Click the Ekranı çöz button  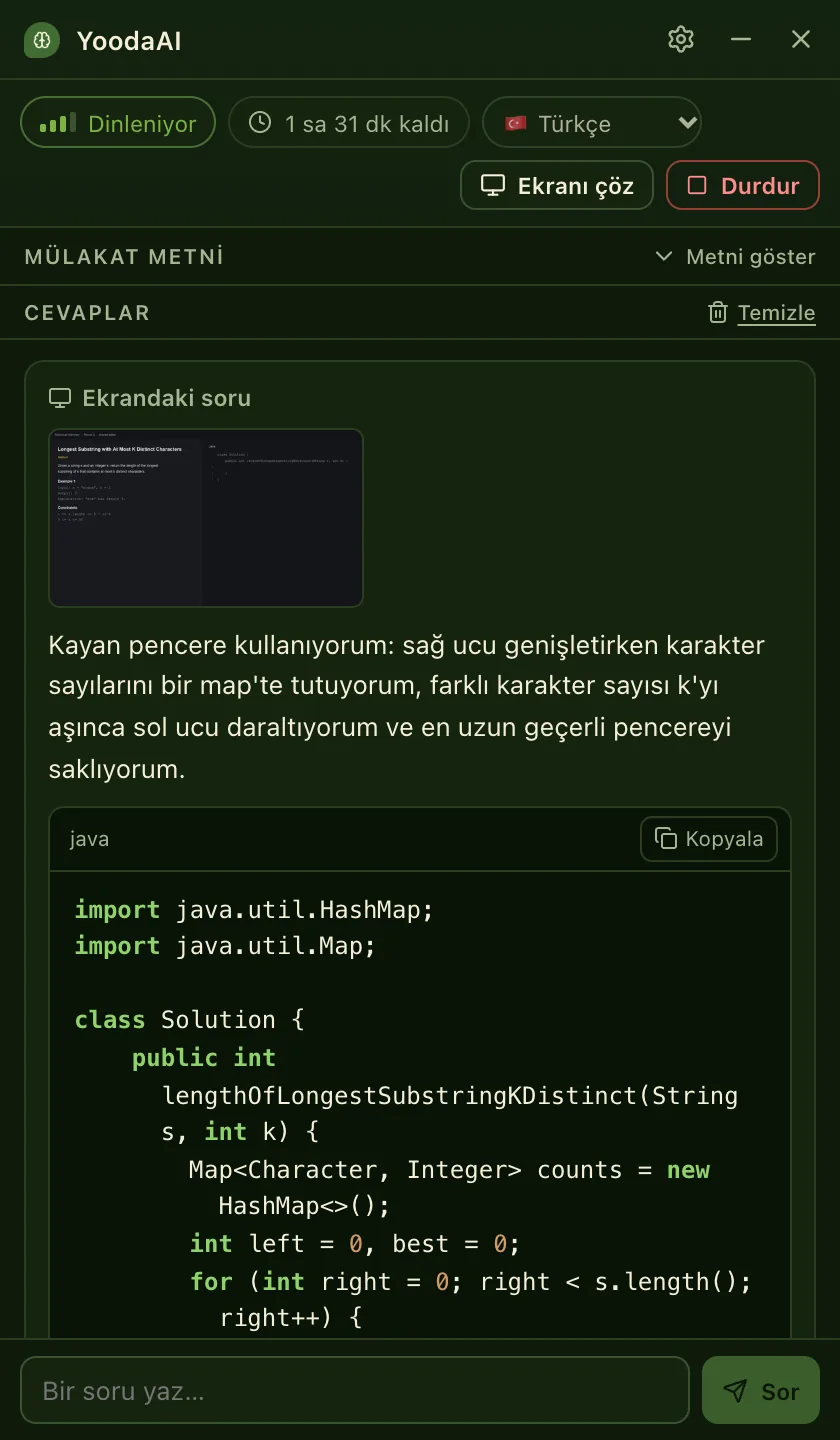click(557, 185)
